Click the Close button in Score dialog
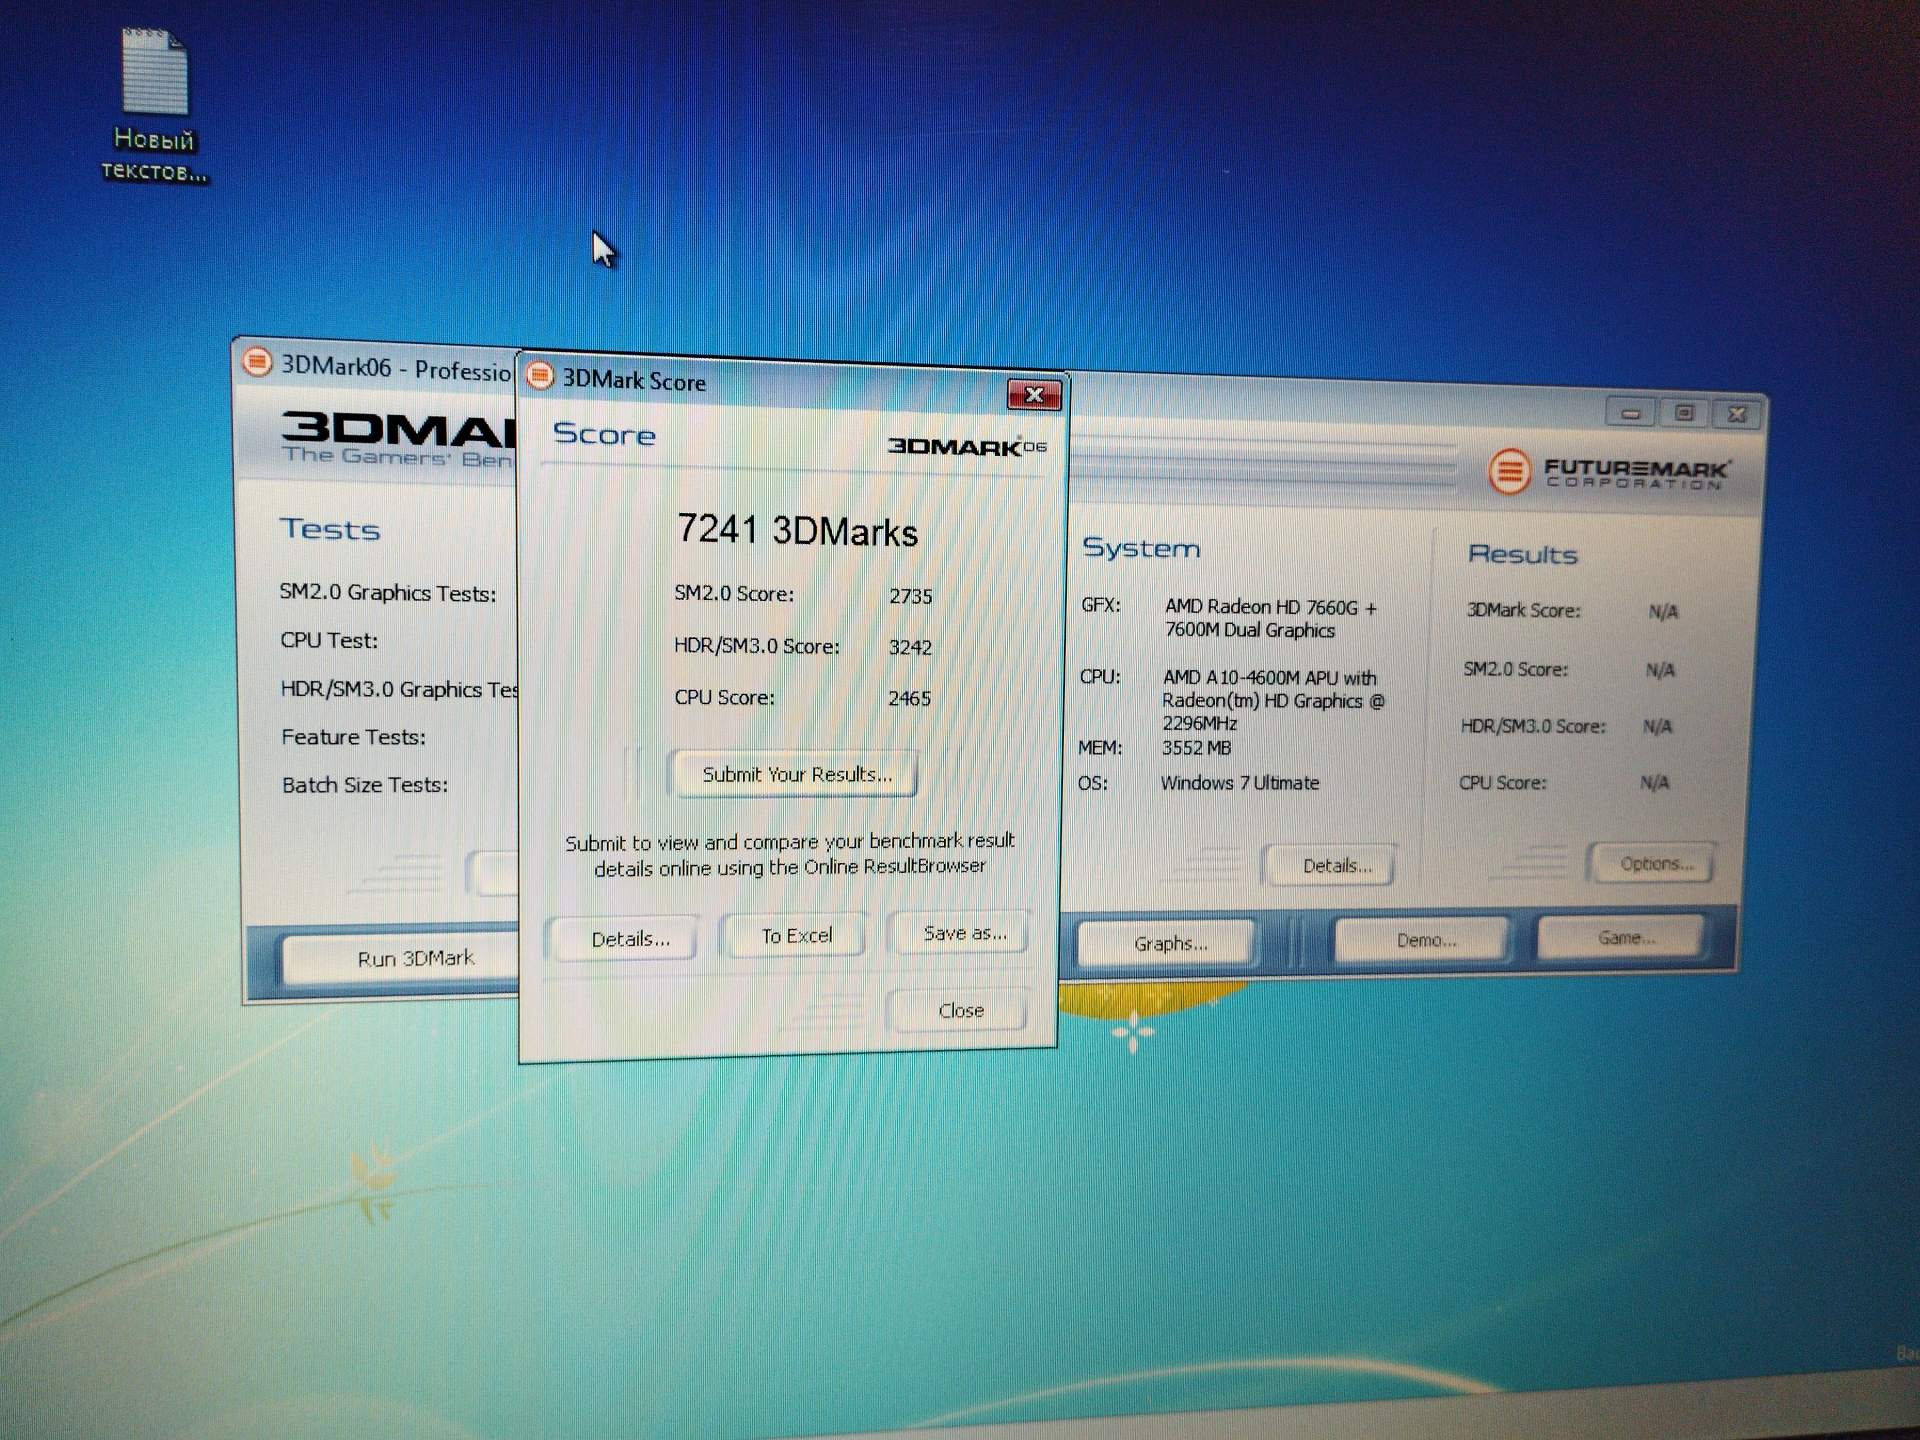Image resolution: width=1920 pixels, height=1440 pixels. 960,1011
